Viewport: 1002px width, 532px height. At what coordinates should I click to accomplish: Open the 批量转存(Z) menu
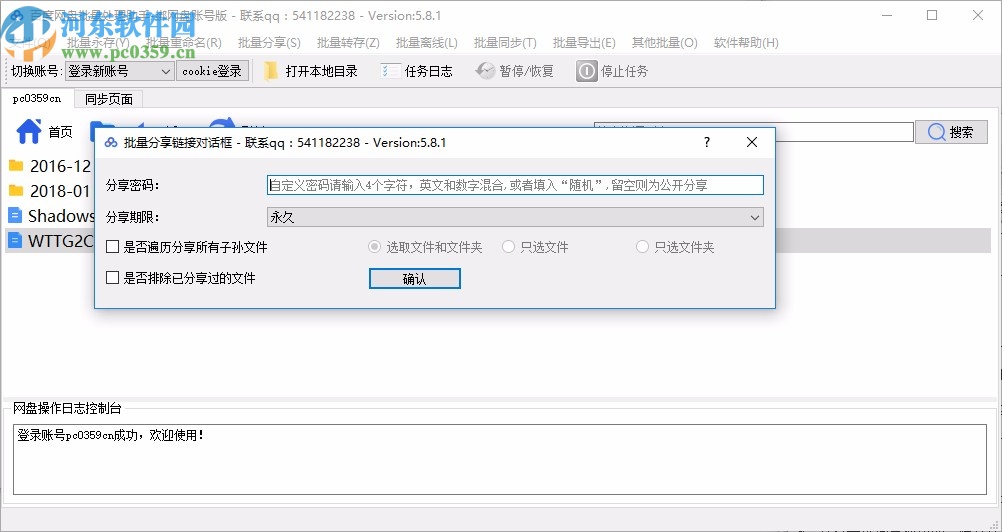point(348,43)
